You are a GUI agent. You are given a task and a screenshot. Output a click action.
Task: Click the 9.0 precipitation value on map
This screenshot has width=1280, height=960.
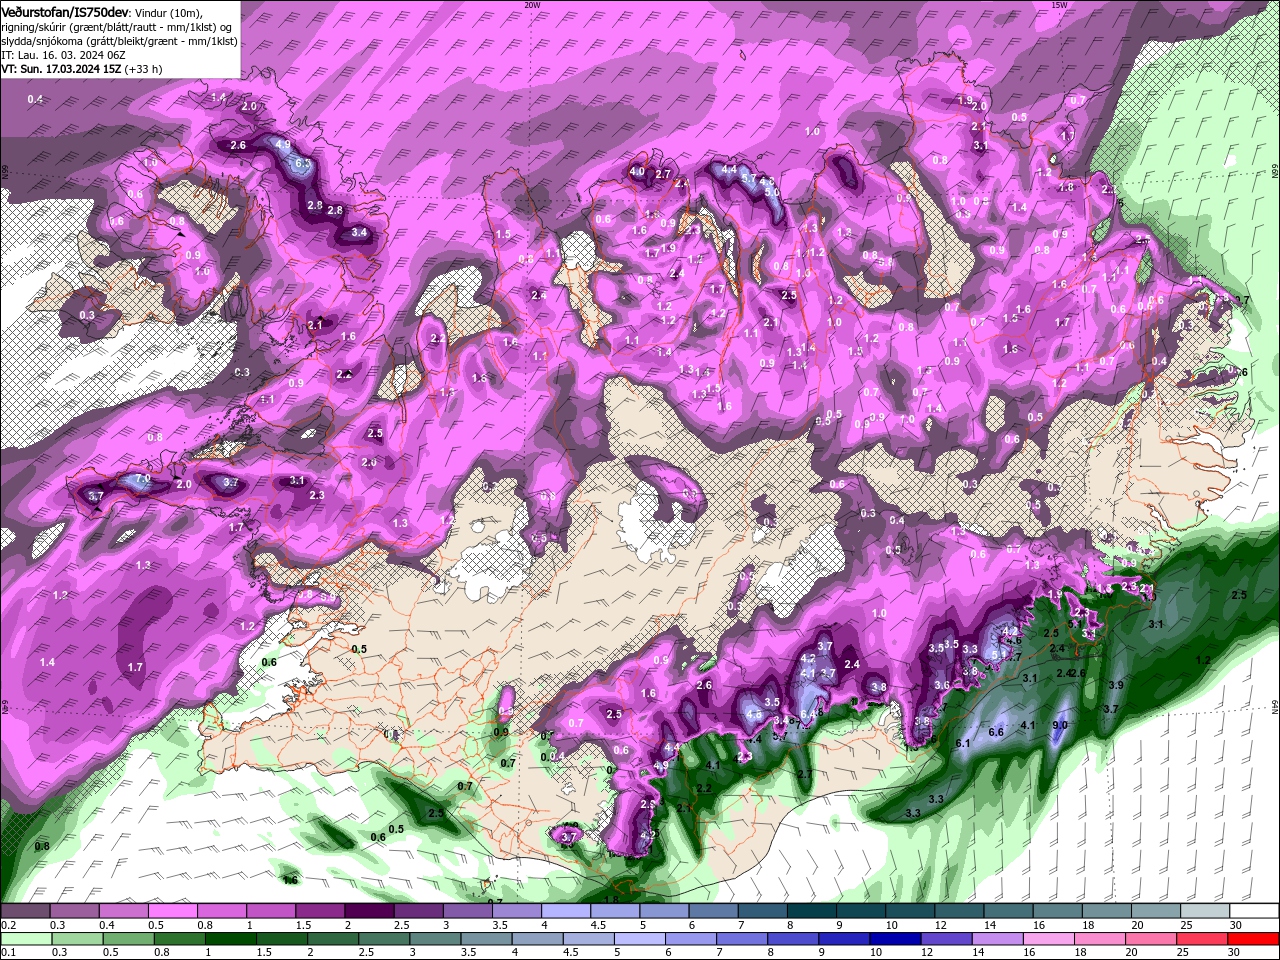(1060, 725)
